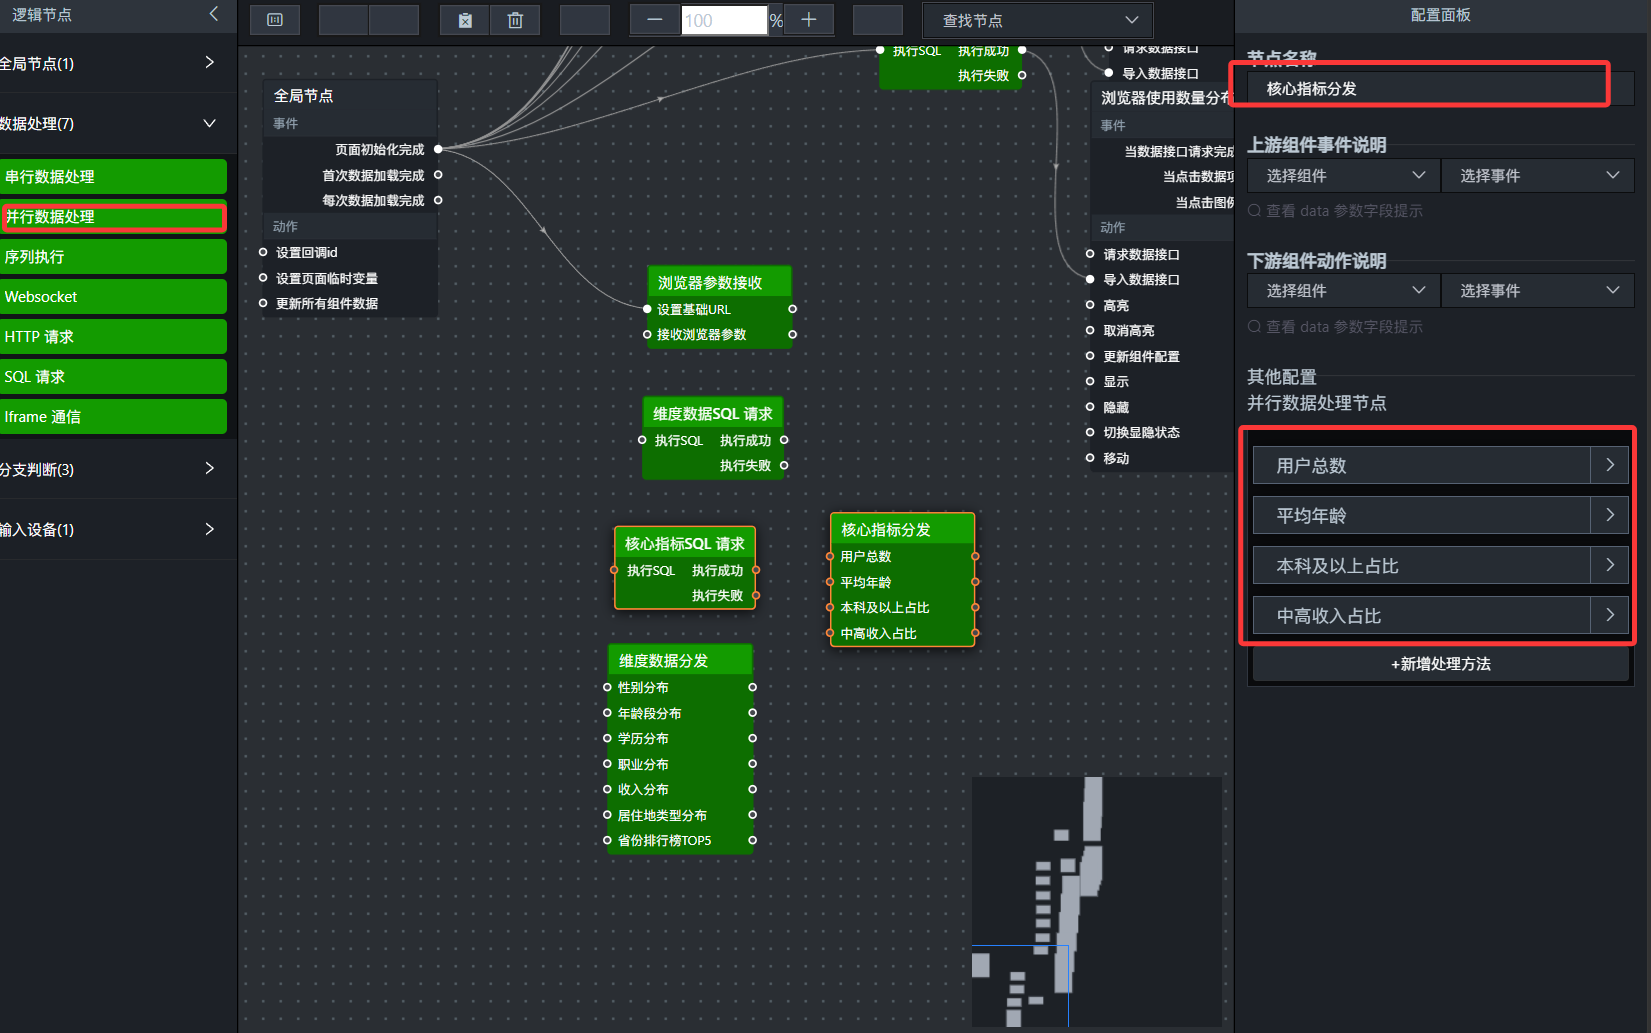1651x1033 pixels.
Task: Select the 序列执行 node type
Action: 113,257
